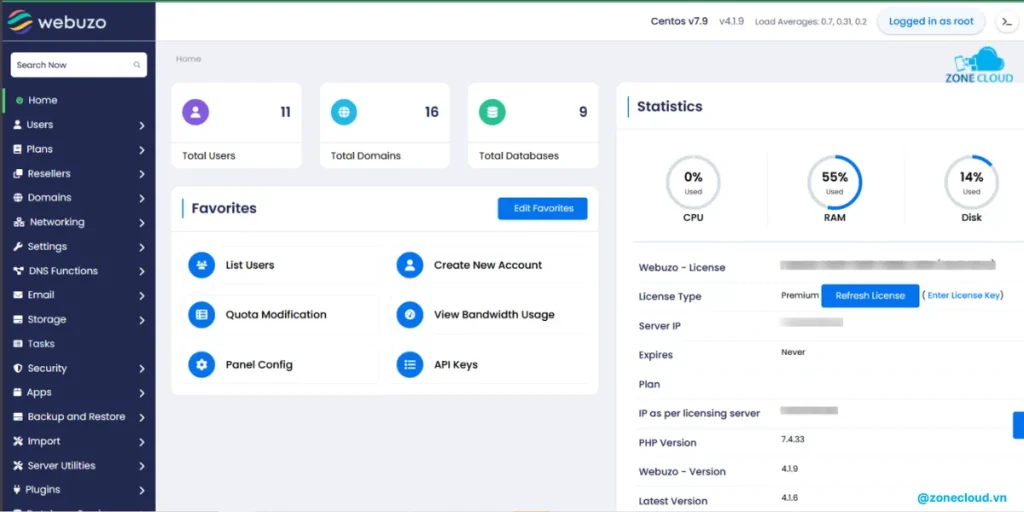
Task: Click the Home breadcrumb text
Action: point(188,59)
